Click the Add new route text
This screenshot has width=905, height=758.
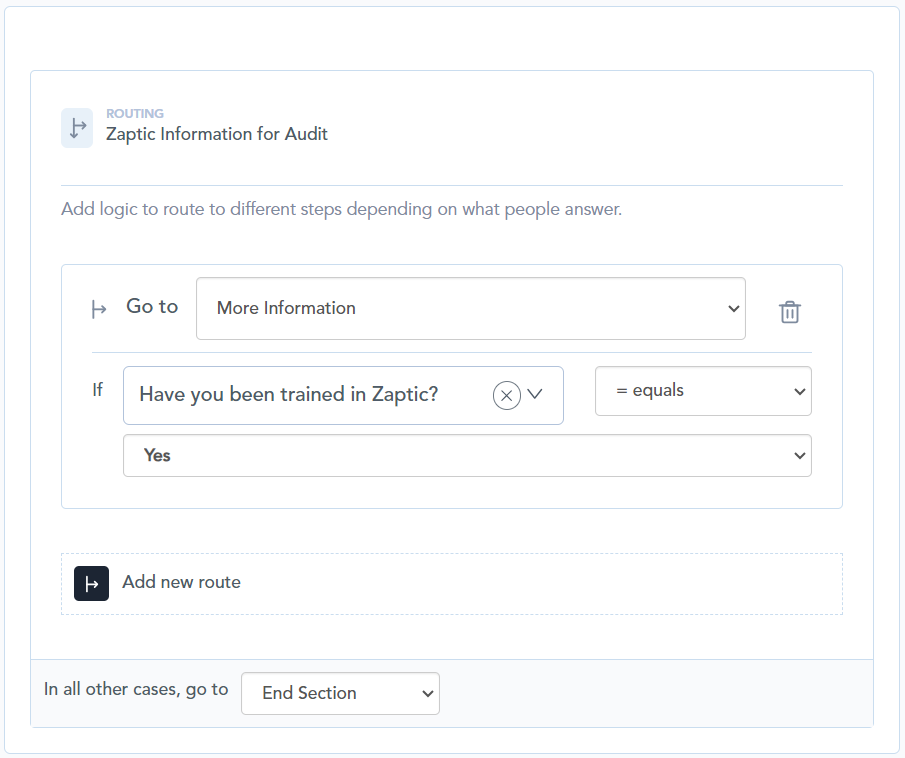coord(181,582)
